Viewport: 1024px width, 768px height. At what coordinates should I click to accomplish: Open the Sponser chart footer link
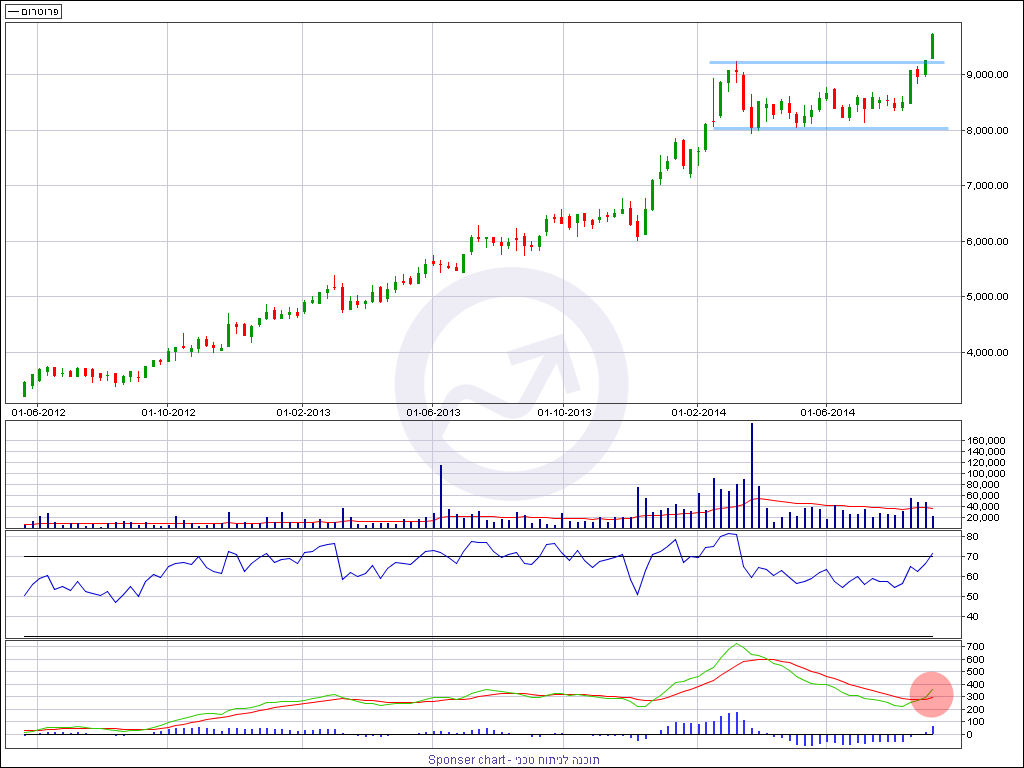[x=514, y=760]
